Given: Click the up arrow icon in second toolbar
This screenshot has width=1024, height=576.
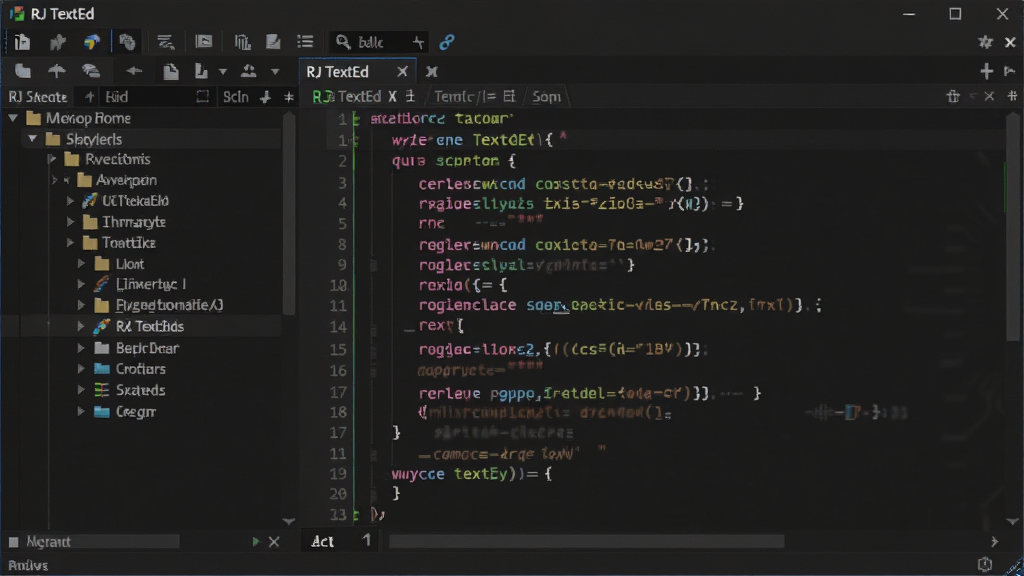Looking at the screenshot, I should pyautogui.click(x=57, y=71).
